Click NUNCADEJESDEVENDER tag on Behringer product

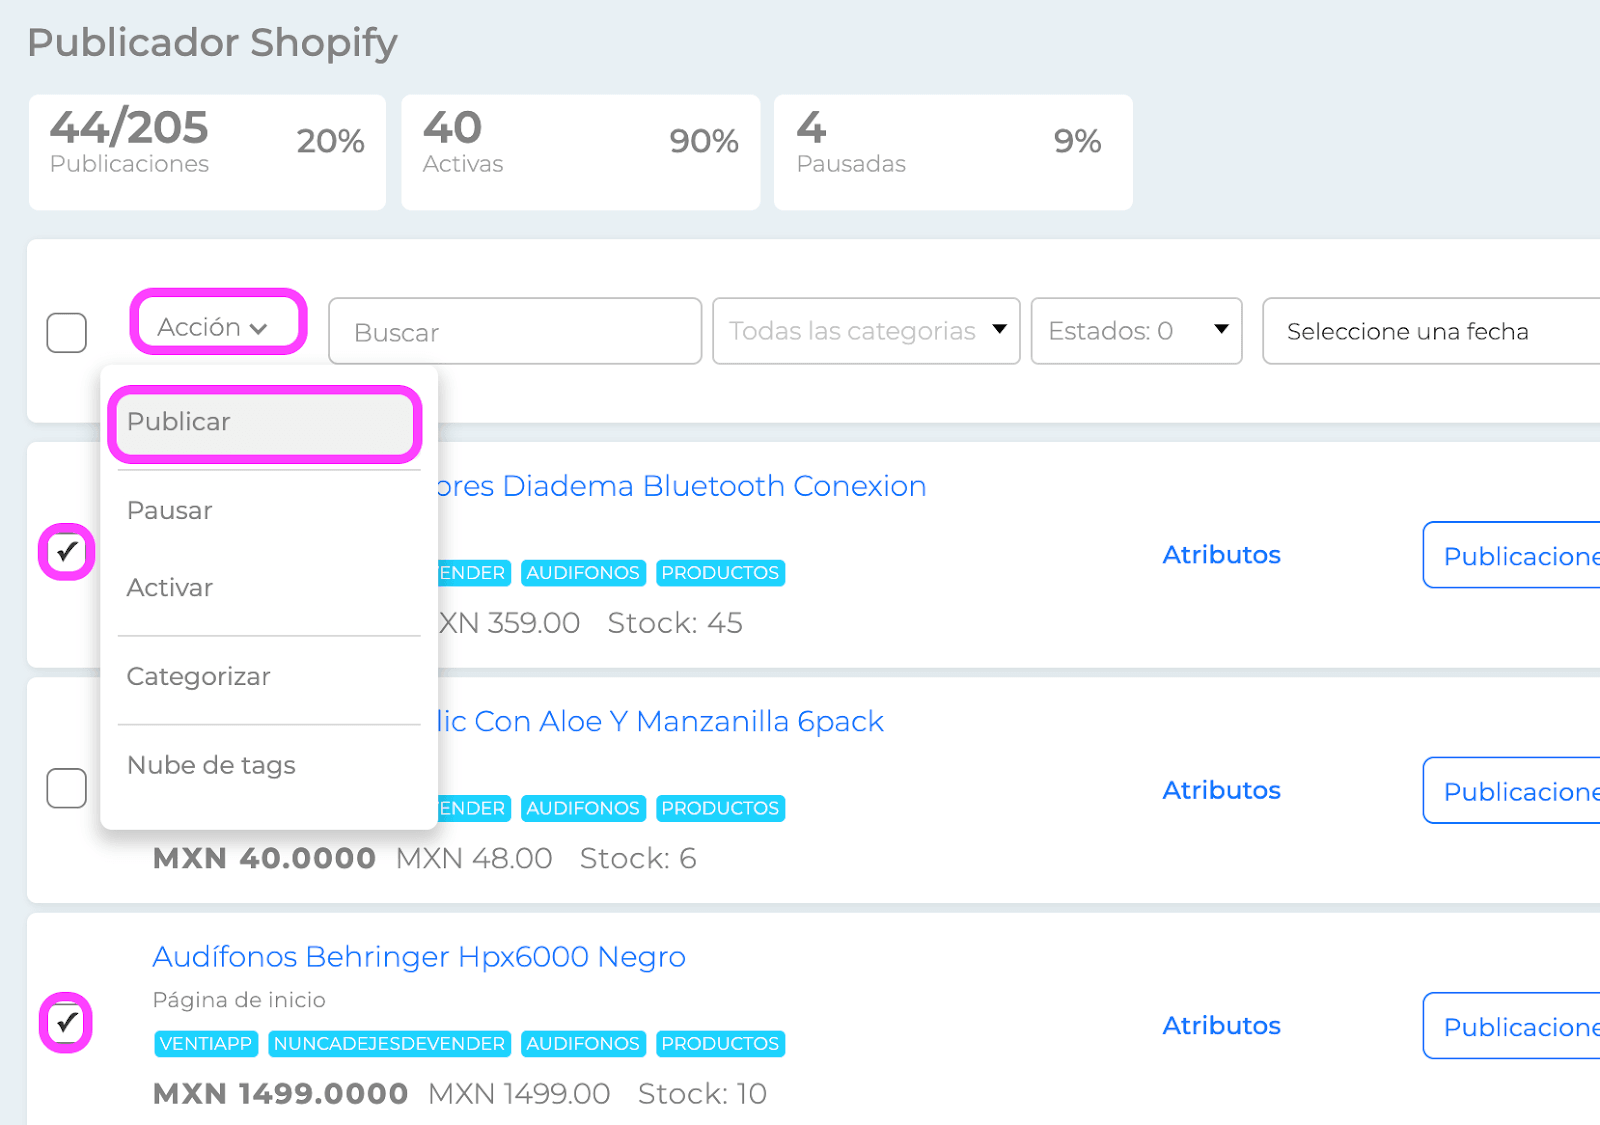click(389, 1044)
